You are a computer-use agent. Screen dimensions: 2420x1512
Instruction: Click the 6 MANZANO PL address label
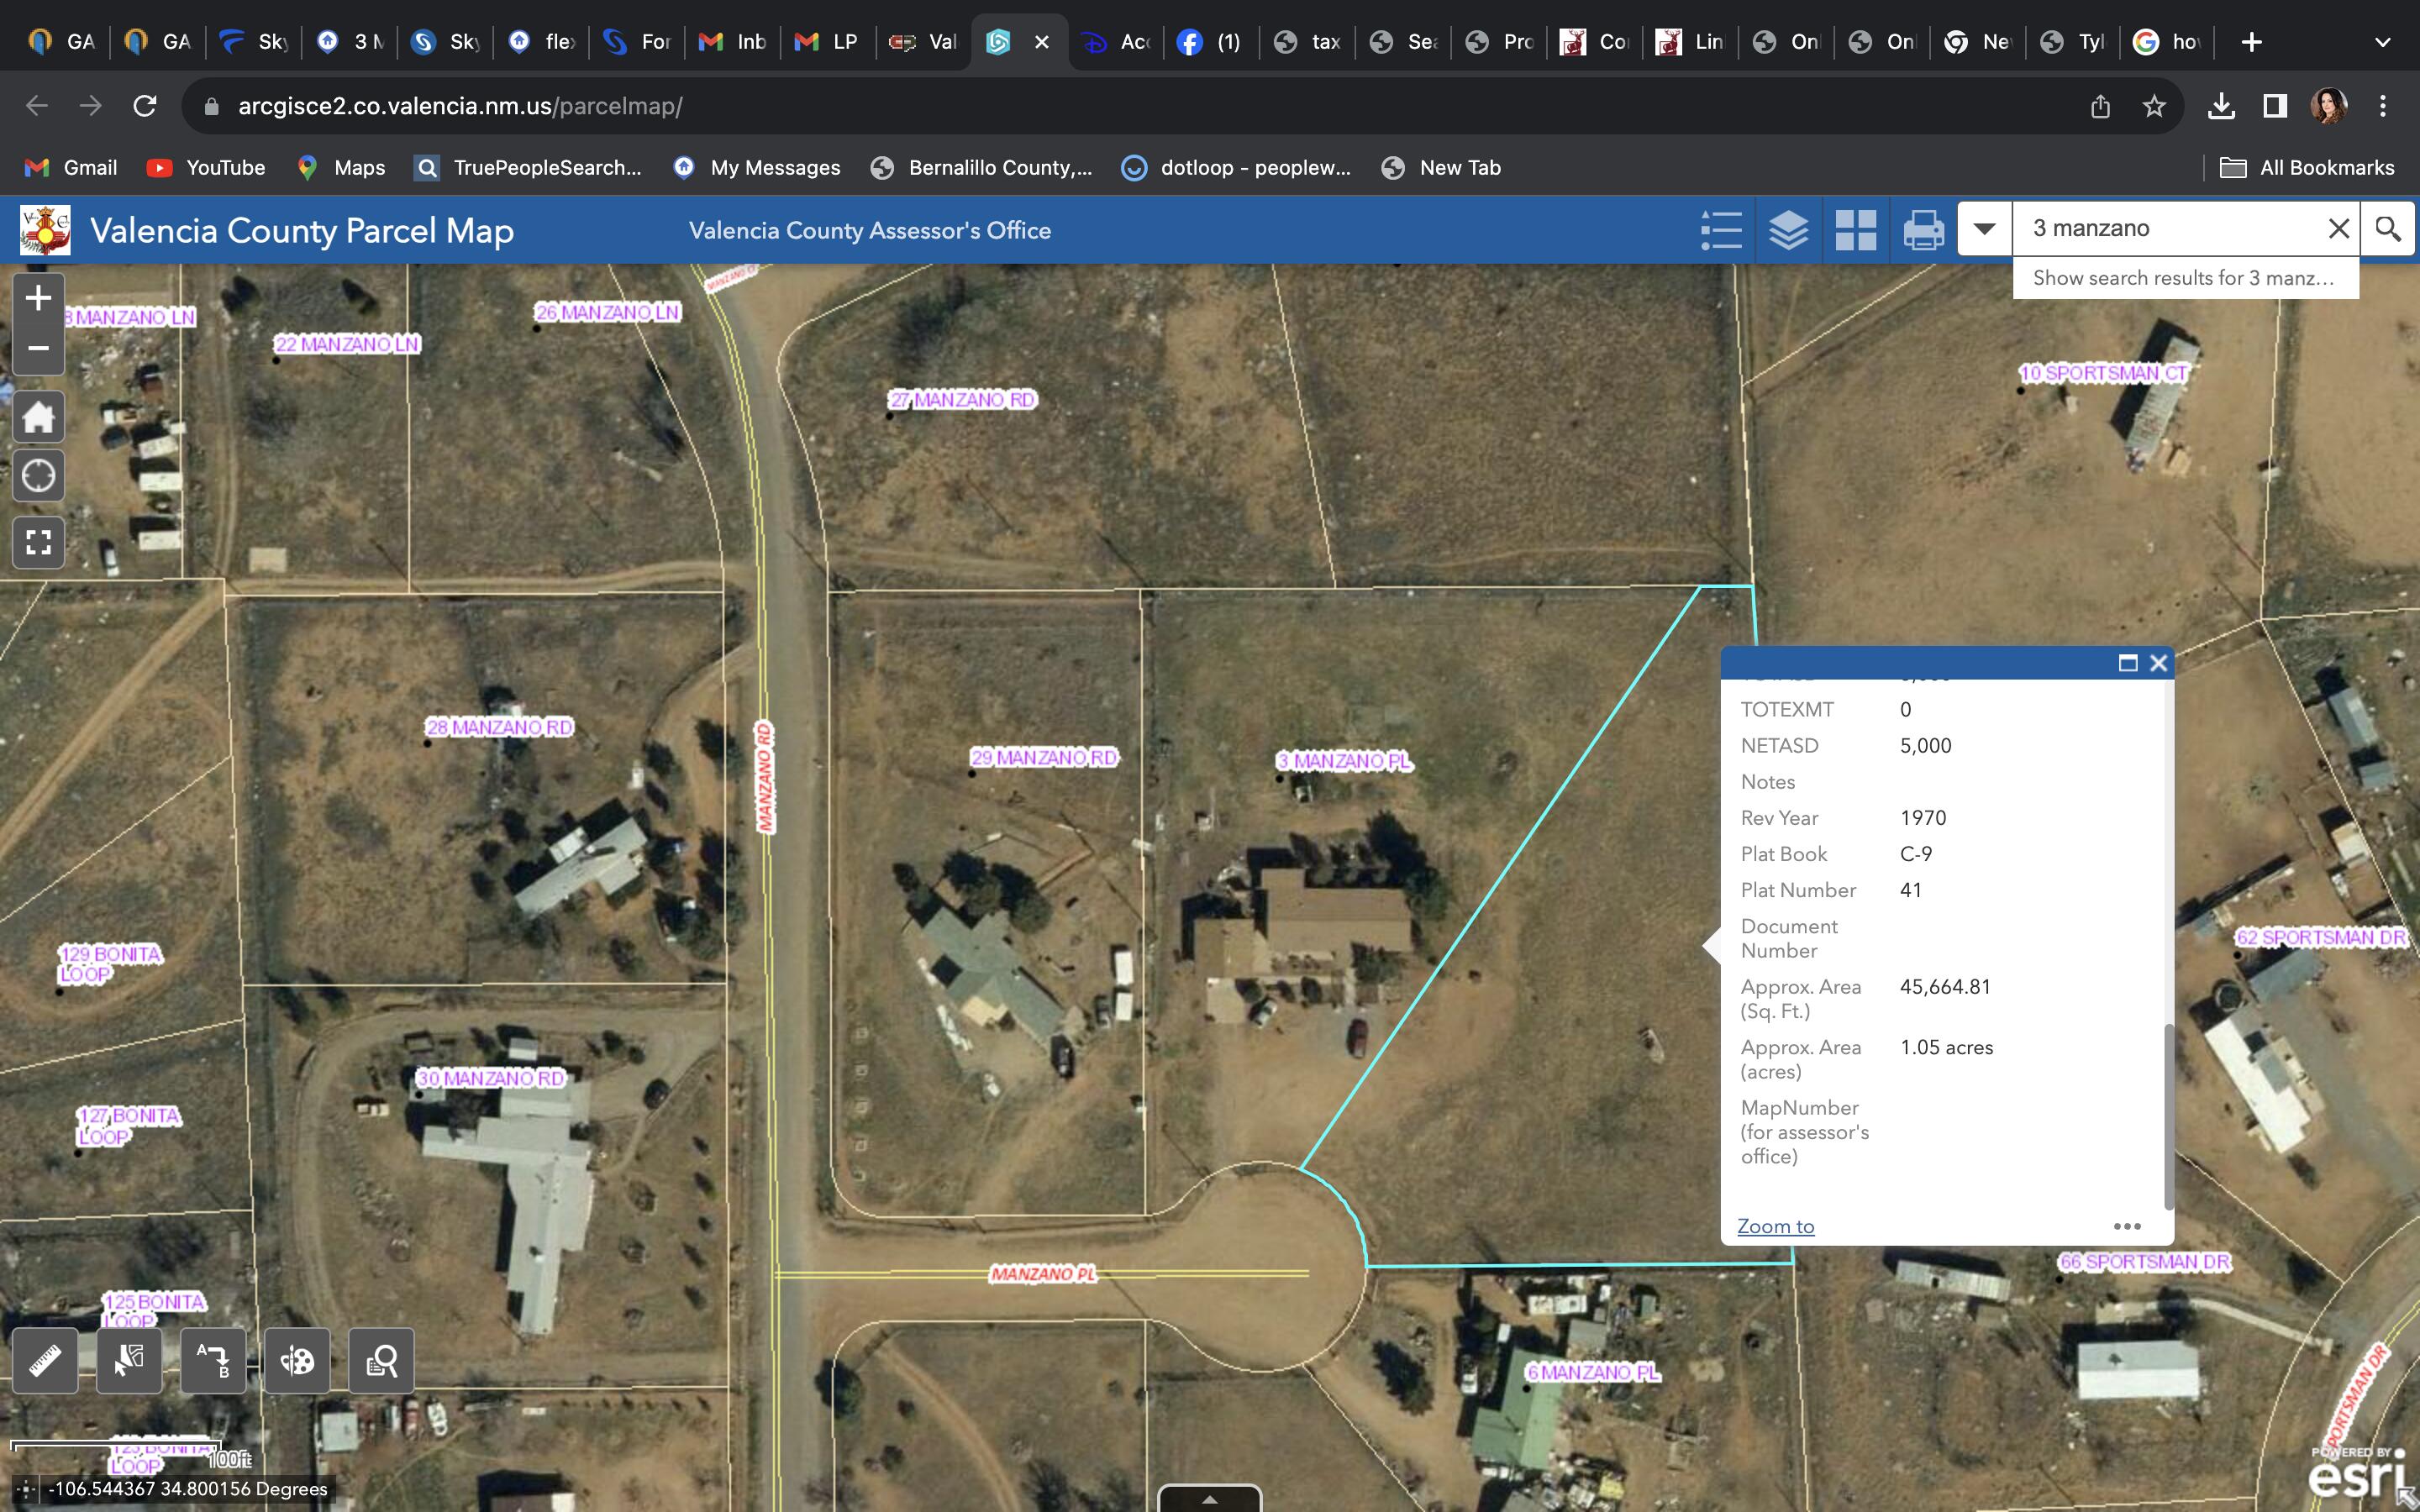pyautogui.click(x=1593, y=1372)
